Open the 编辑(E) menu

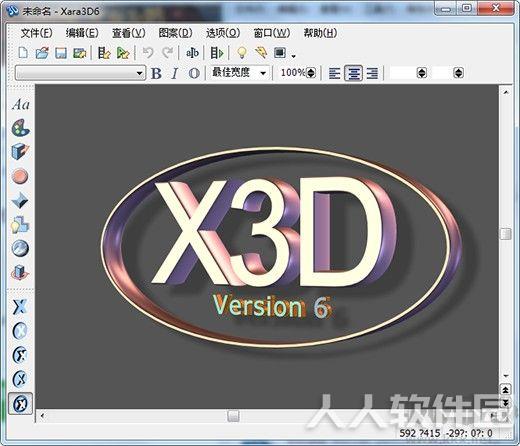tap(82, 33)
